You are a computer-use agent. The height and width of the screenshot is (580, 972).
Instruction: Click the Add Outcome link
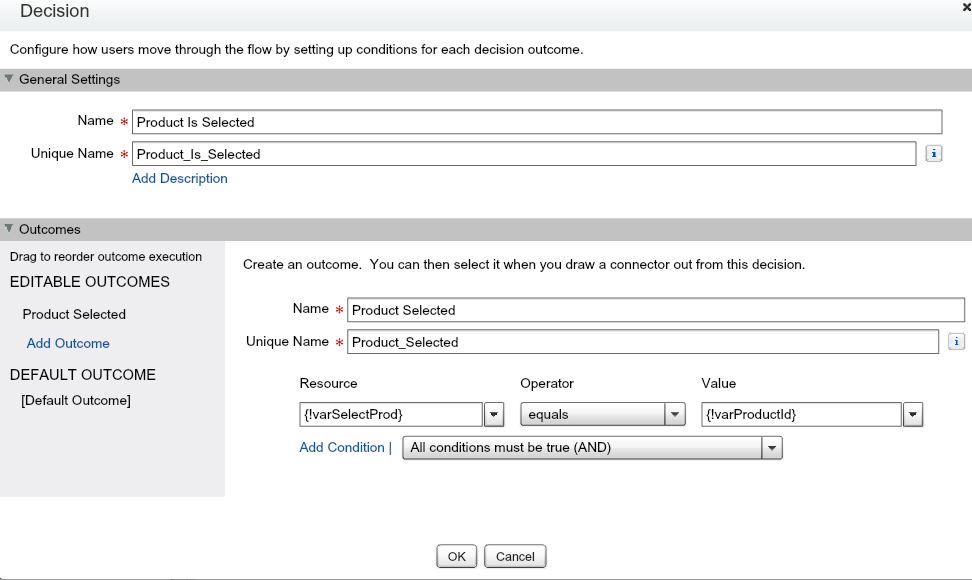[x=68, y=343]
